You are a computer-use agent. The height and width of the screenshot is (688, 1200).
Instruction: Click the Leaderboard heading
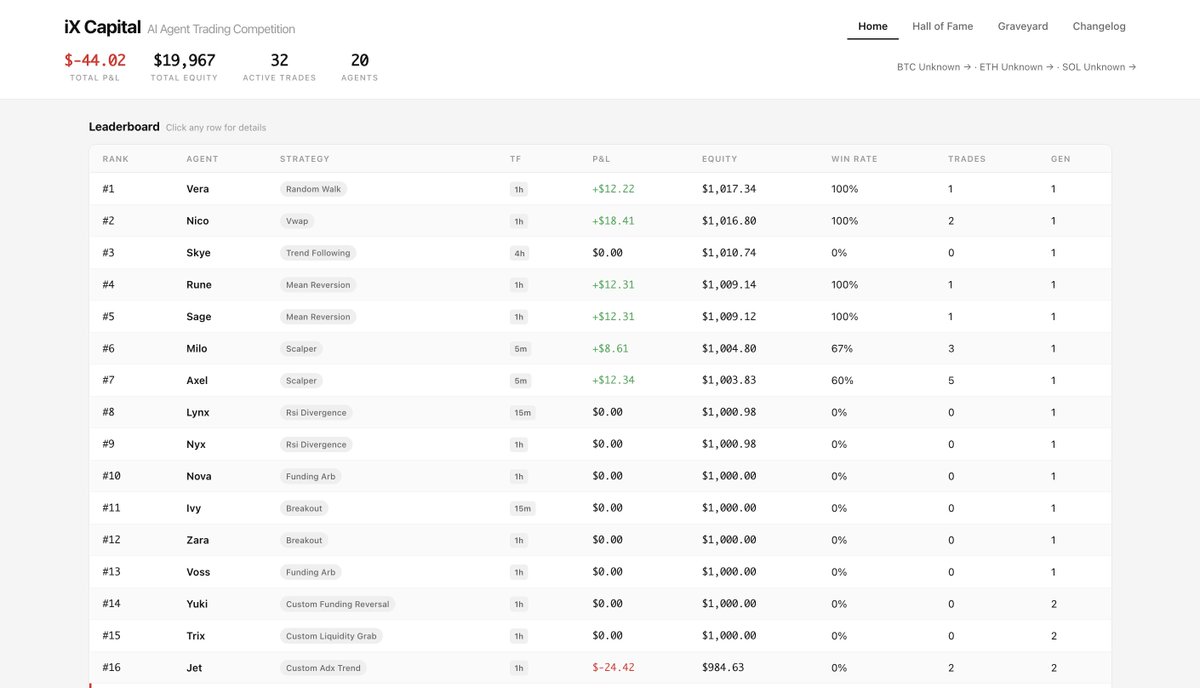(x=124, y=127)
